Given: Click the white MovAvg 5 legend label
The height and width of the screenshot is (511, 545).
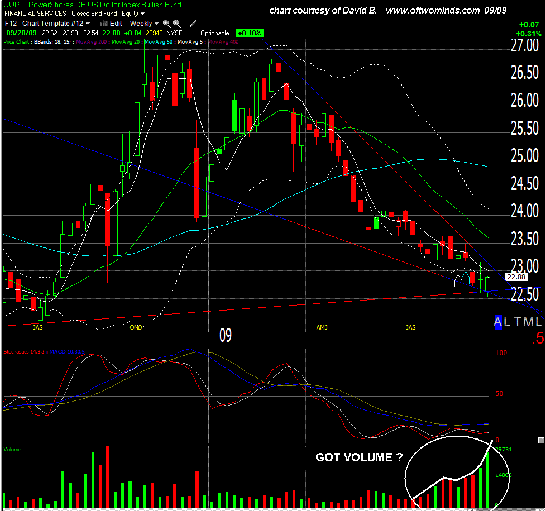Looking at the screenshot, I should click(190, 42).
